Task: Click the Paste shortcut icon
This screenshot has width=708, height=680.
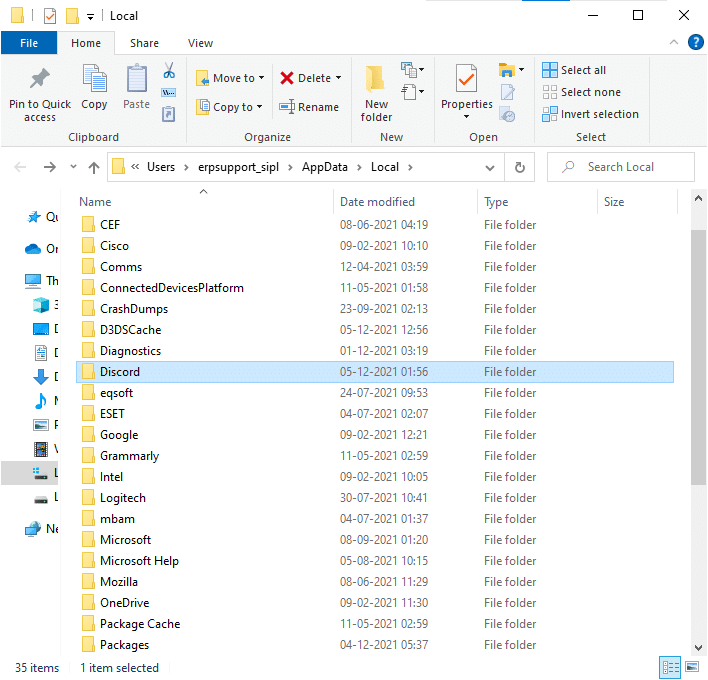Action: 168,114
